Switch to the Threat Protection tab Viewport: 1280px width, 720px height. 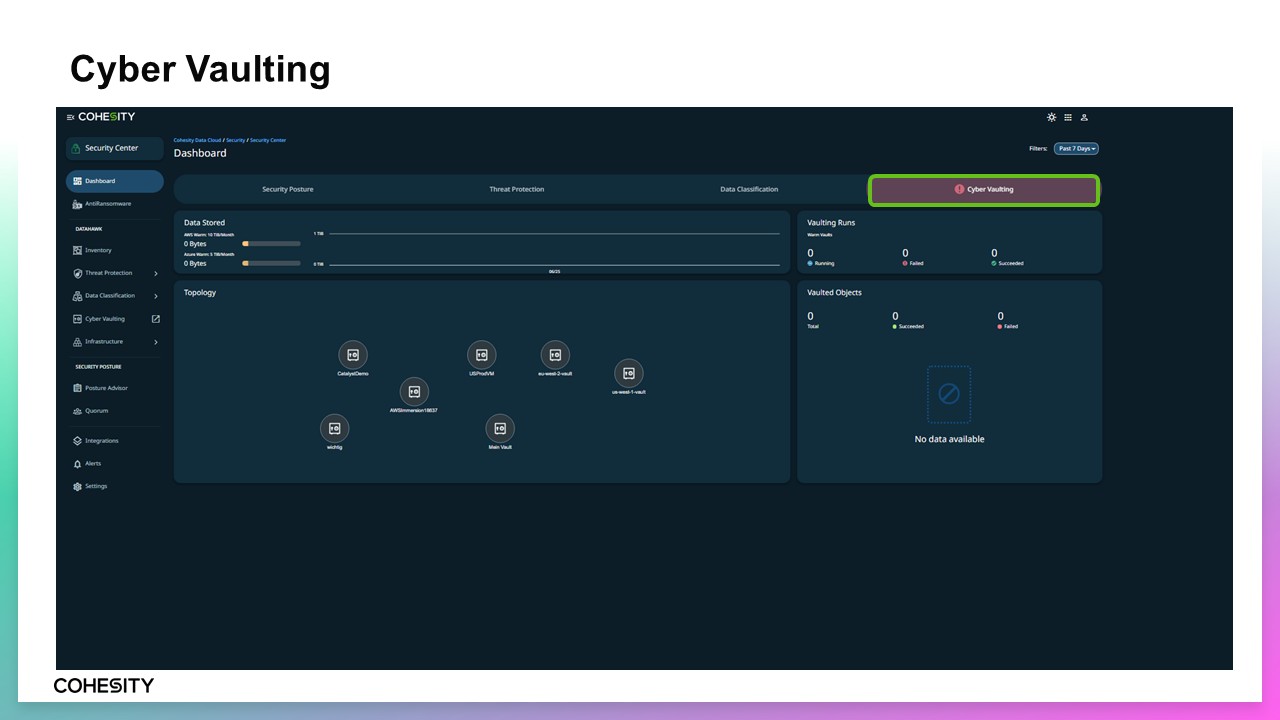point(517,189)
